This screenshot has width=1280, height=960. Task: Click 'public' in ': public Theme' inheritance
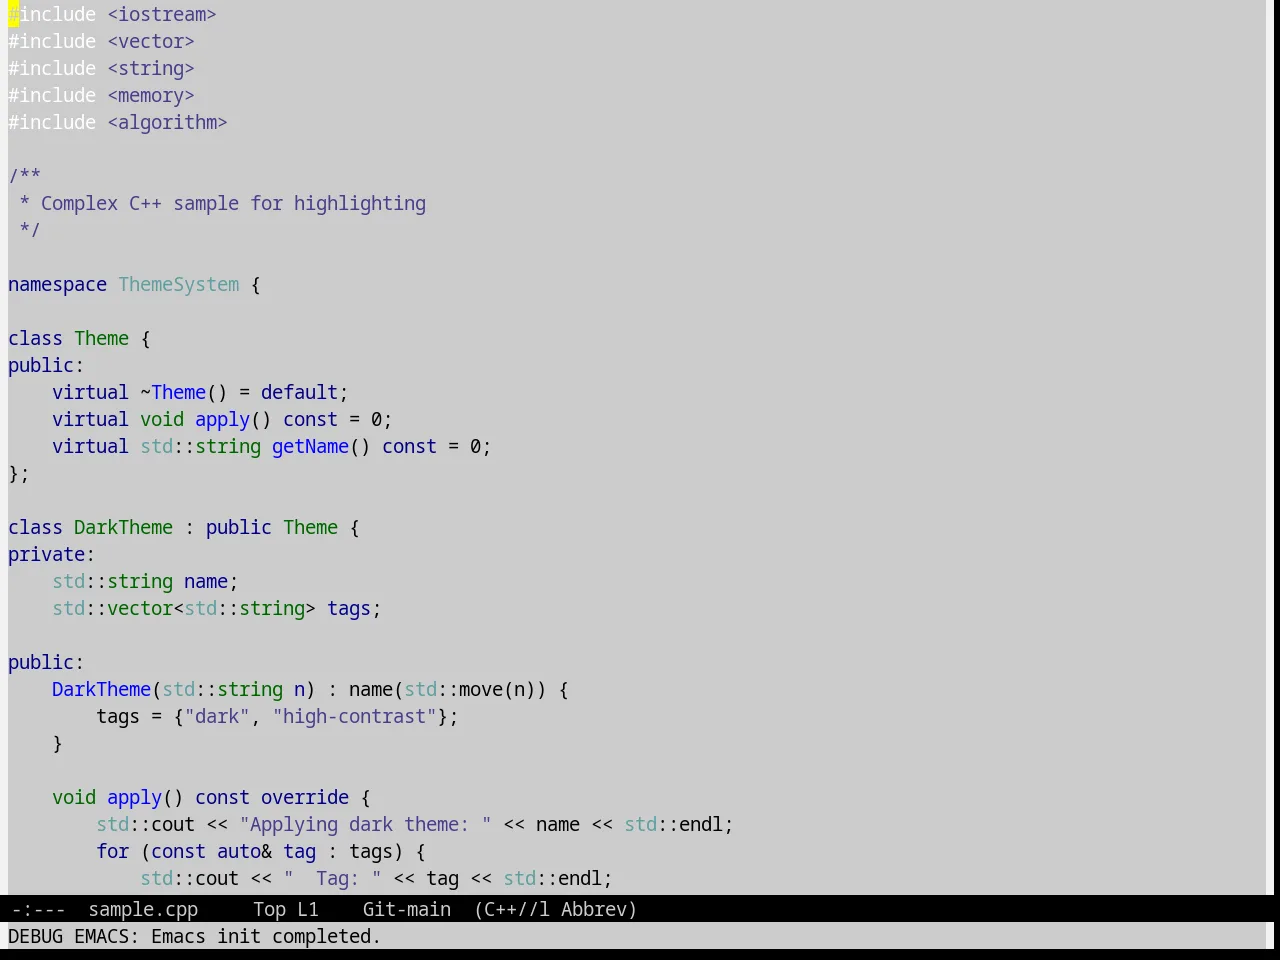(x=238, y=527)
